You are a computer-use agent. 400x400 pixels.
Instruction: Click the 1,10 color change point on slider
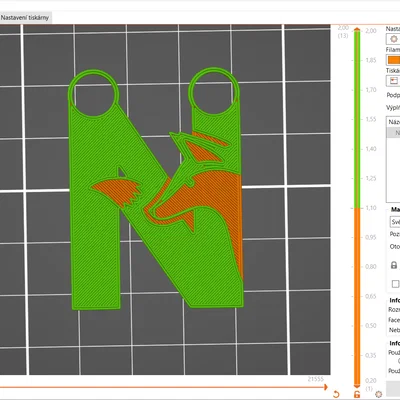357,208
